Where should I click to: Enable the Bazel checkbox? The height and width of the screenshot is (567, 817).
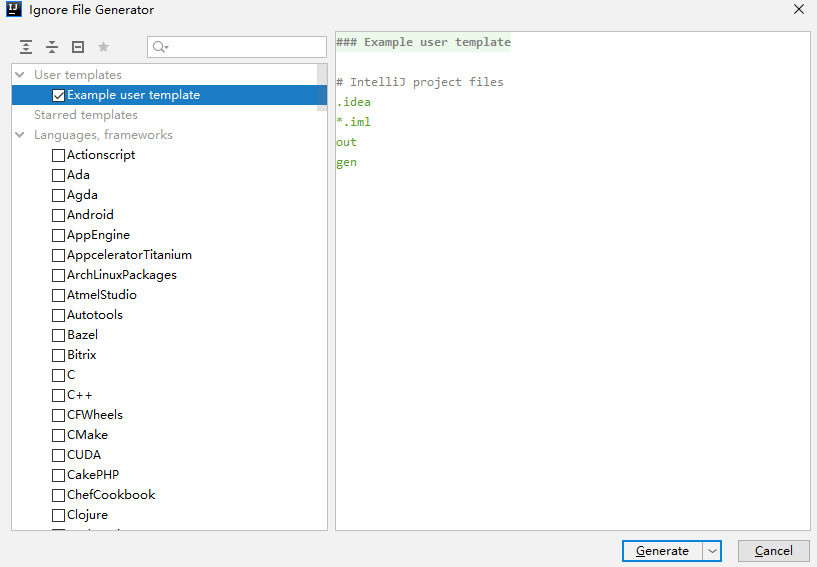pyautogui.click(x=58, y=335)
